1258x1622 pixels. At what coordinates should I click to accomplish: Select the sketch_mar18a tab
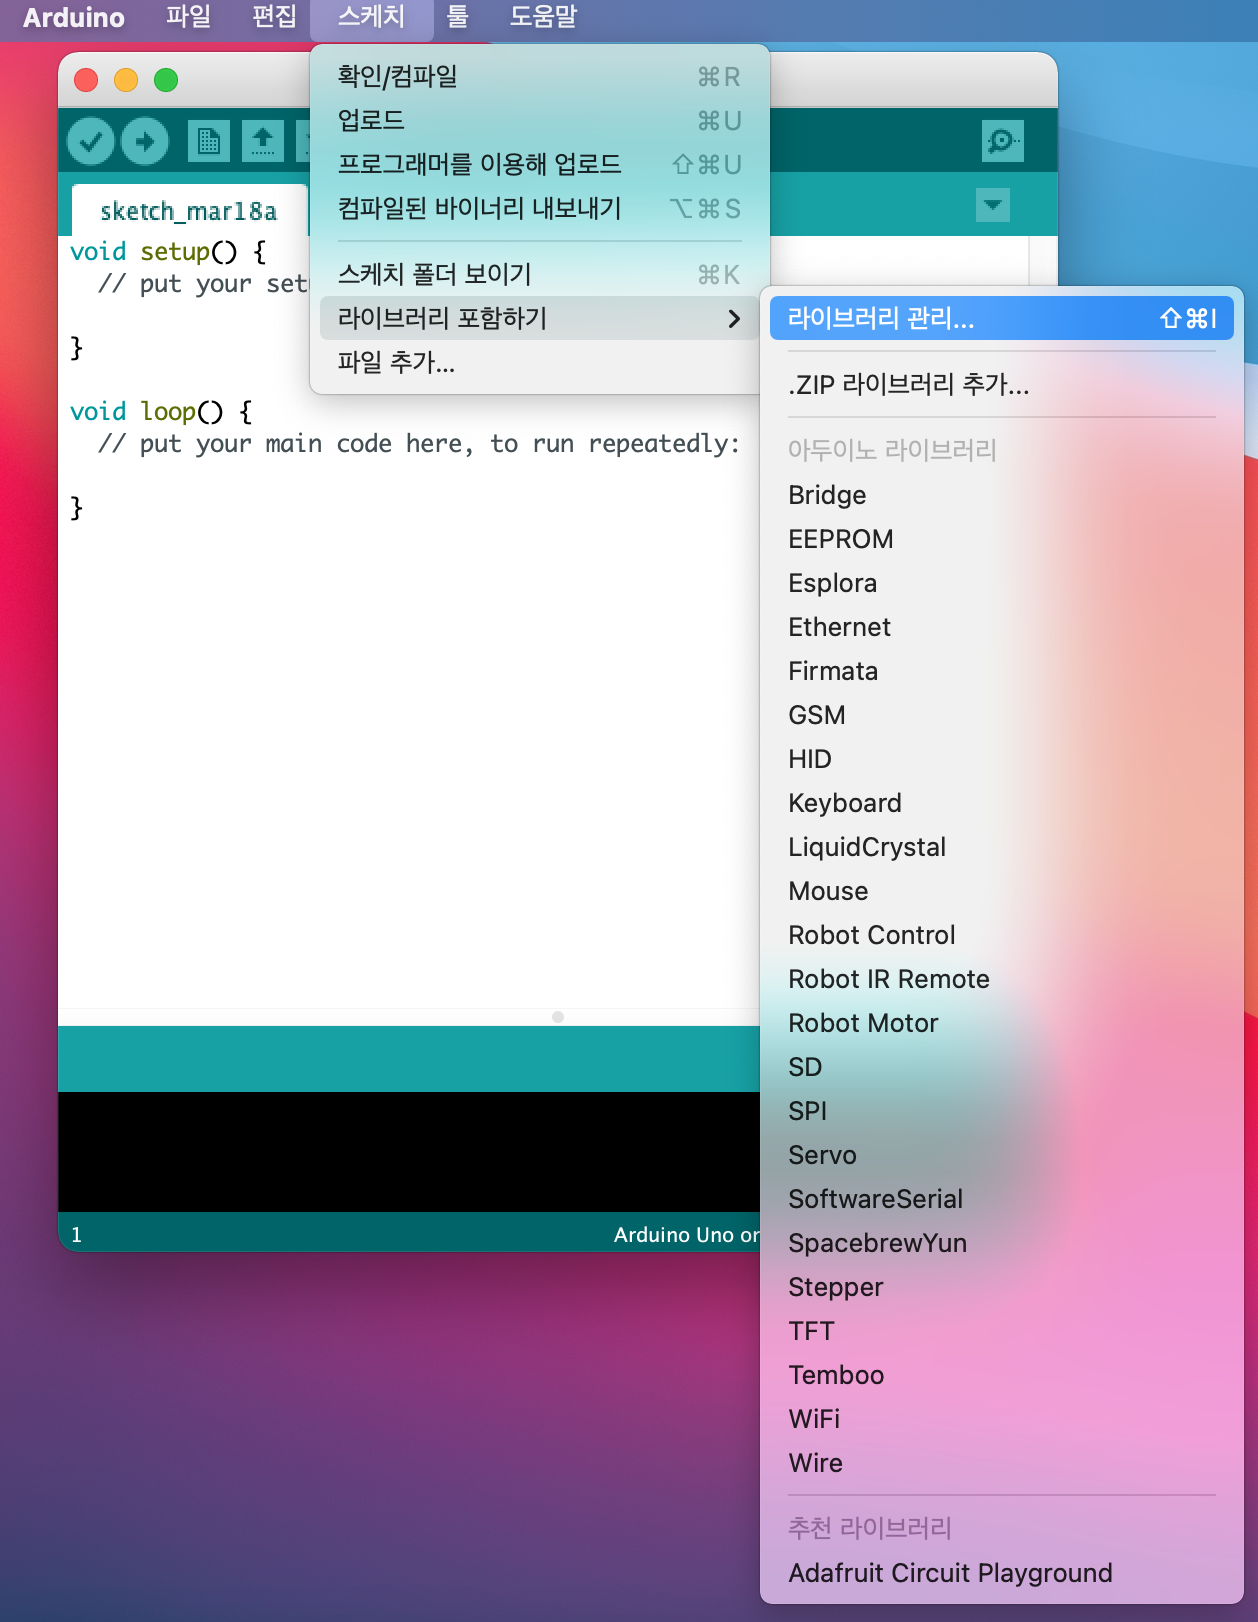pyautogui.click(x=188, y=211)
